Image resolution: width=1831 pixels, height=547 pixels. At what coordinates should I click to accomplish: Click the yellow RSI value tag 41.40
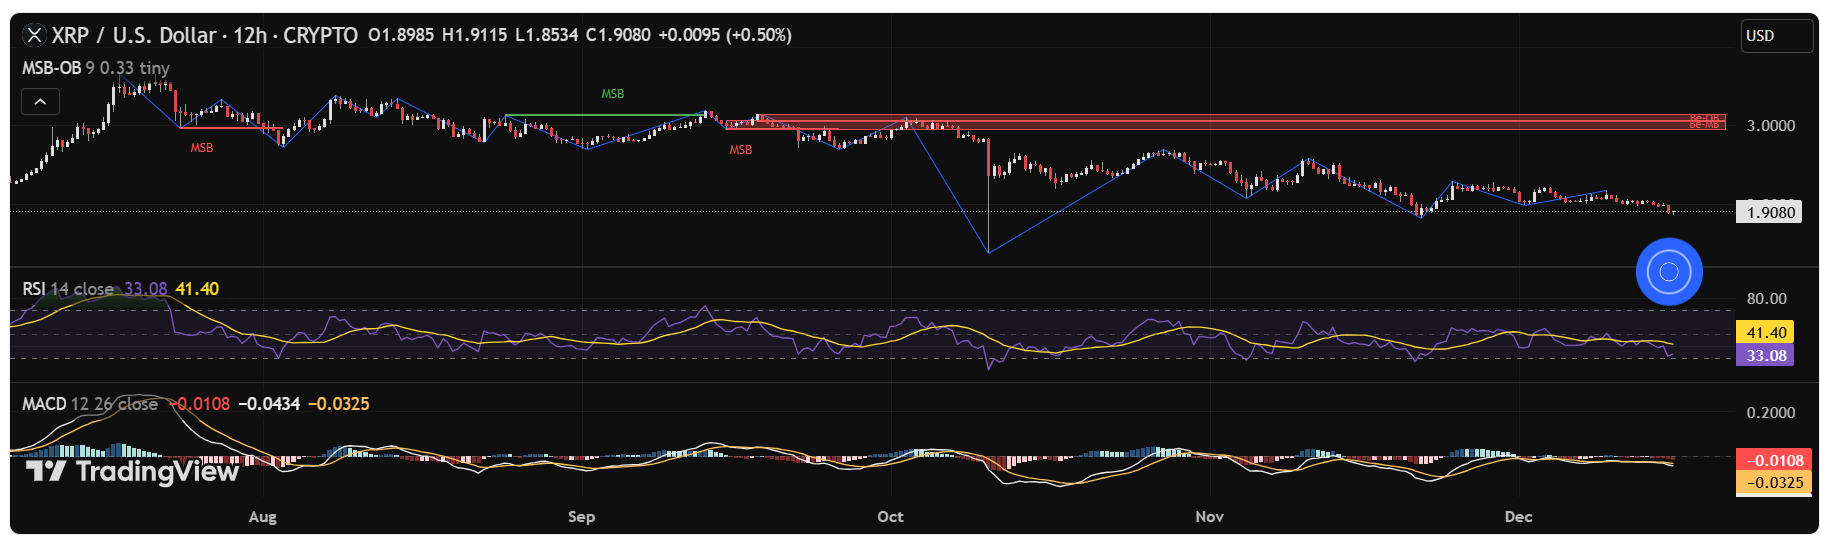(1765, 333)
